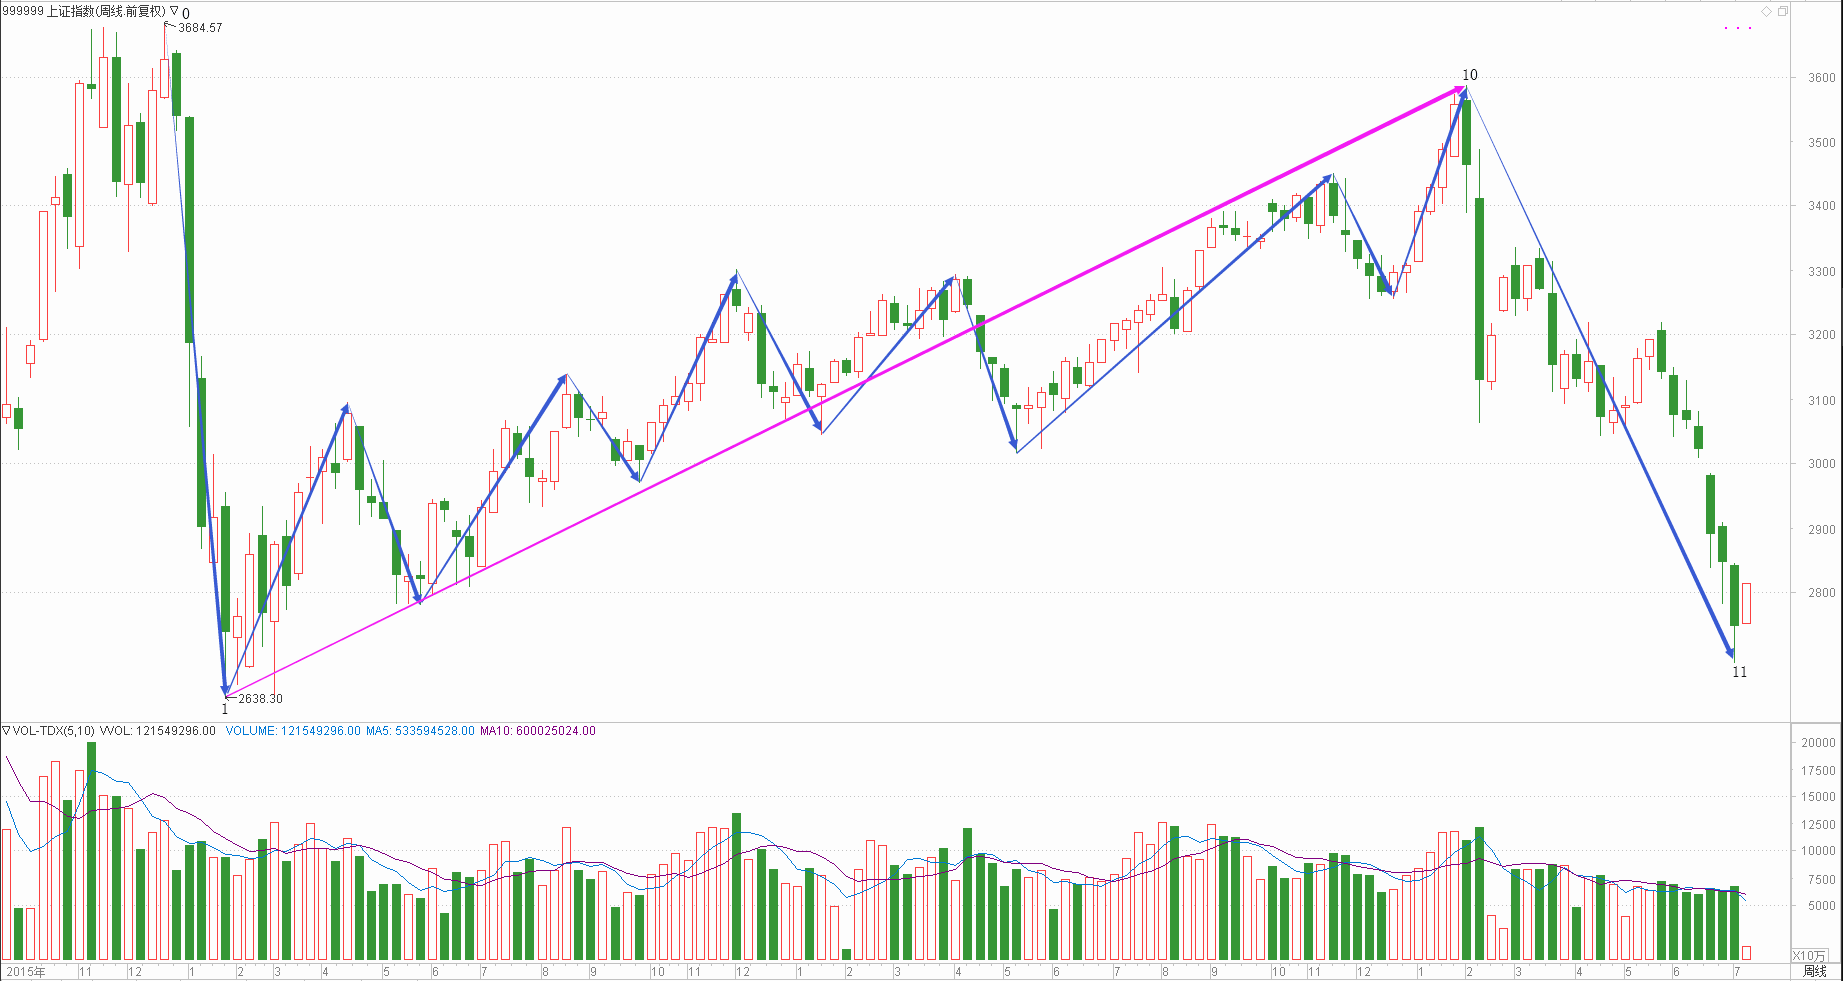Click the magenta three-dot indicator
Screen dimensions: 1843x981
[1738, 28]
